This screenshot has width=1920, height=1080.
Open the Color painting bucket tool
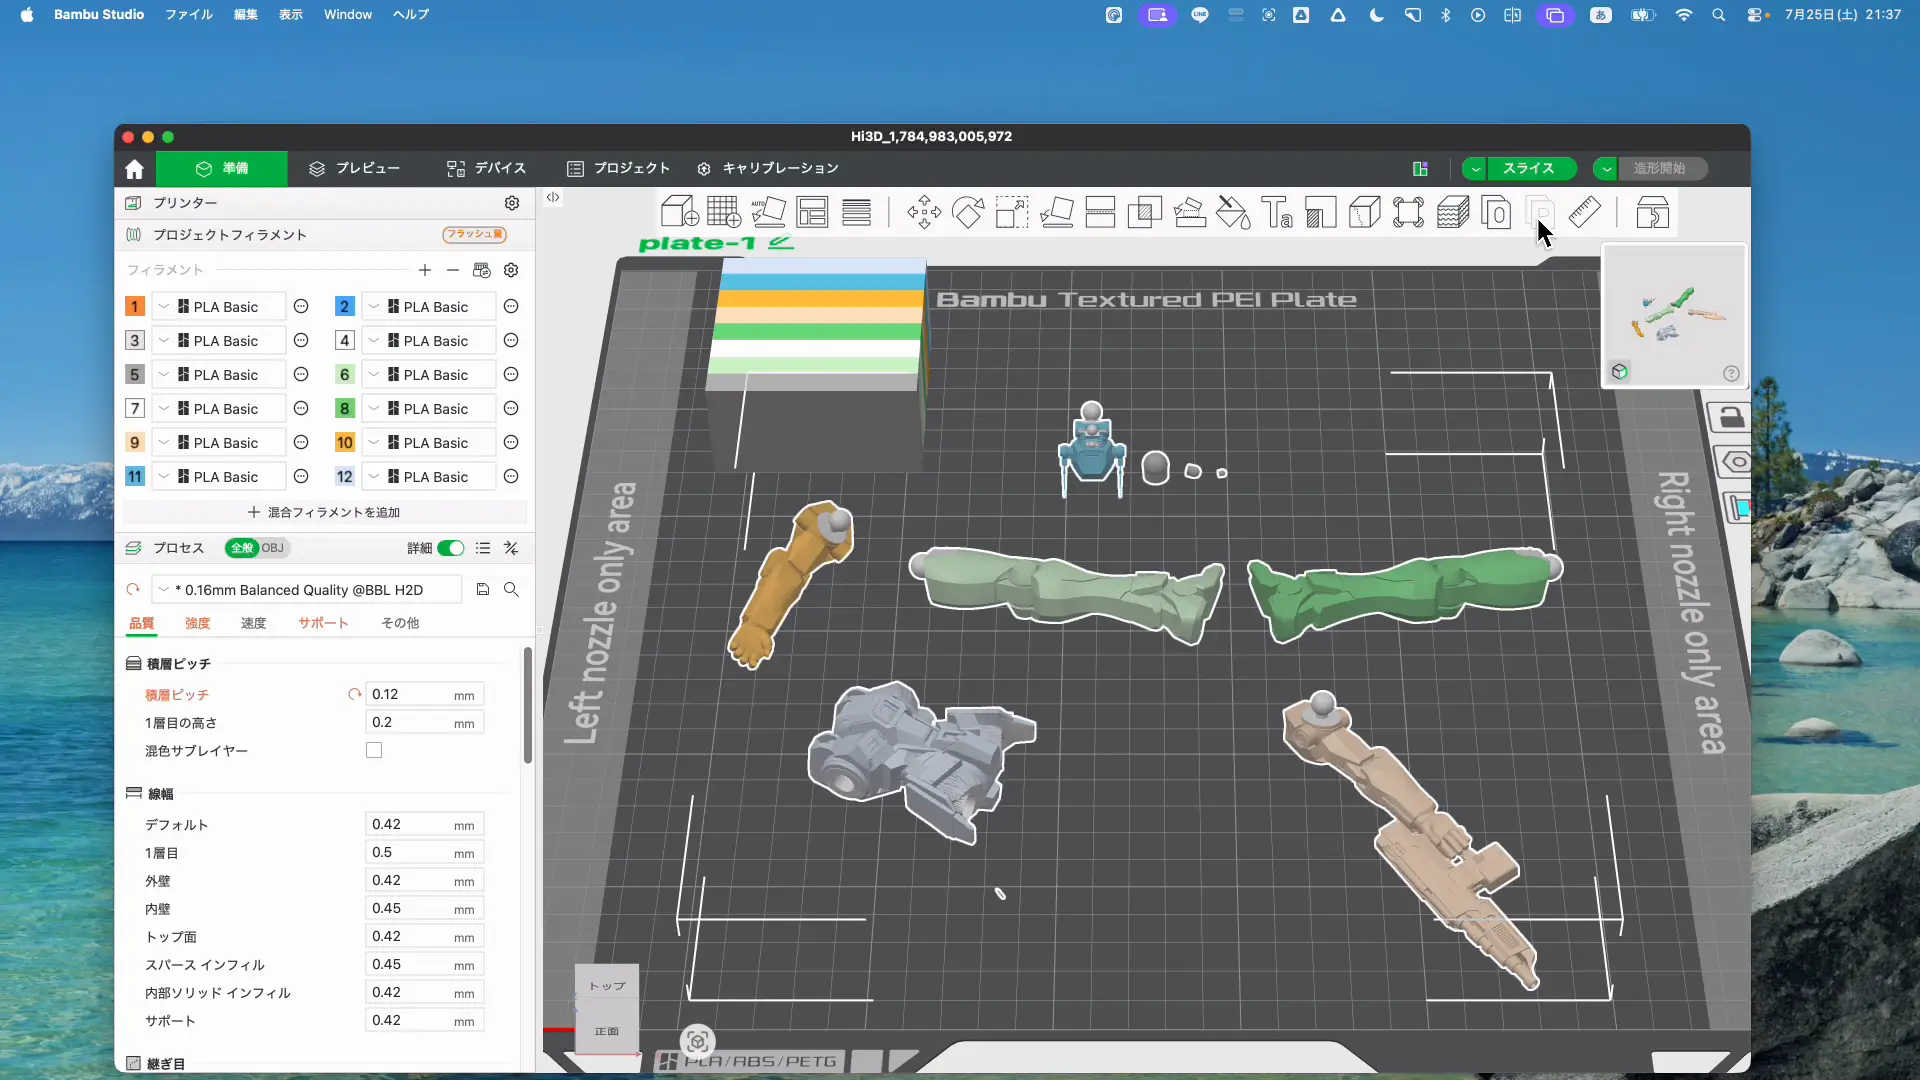[x=1233, y=212]
